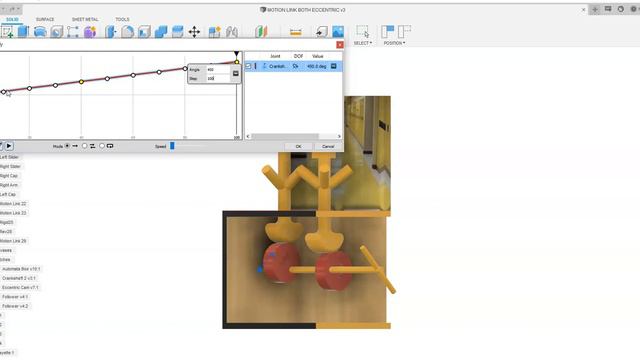Select play-once mode radio button
This screenshot has width=640, height=360.
[x=67, y=146]
